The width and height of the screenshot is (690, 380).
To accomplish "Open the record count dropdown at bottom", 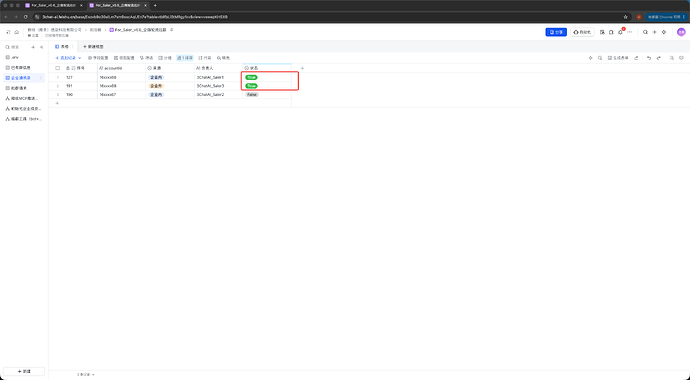I will [x=85, y=375].
